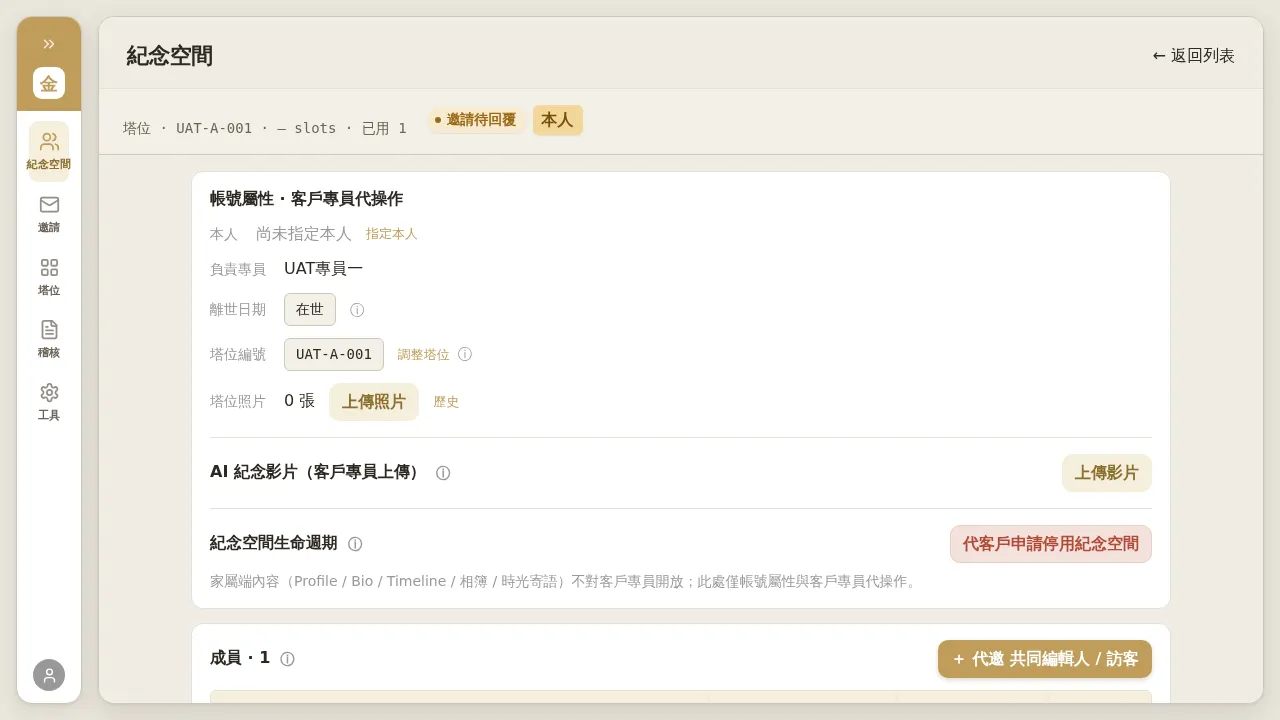Click the 邀請待回覆 status badge

pos(476,120)
